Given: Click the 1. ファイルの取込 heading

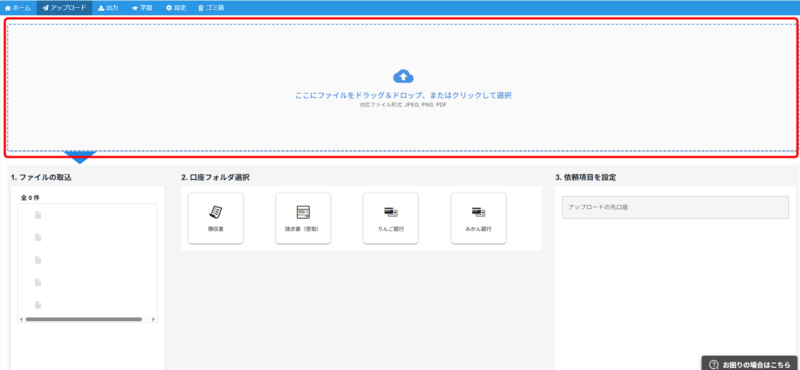Looking at the screenshot, I should [41, 178].
